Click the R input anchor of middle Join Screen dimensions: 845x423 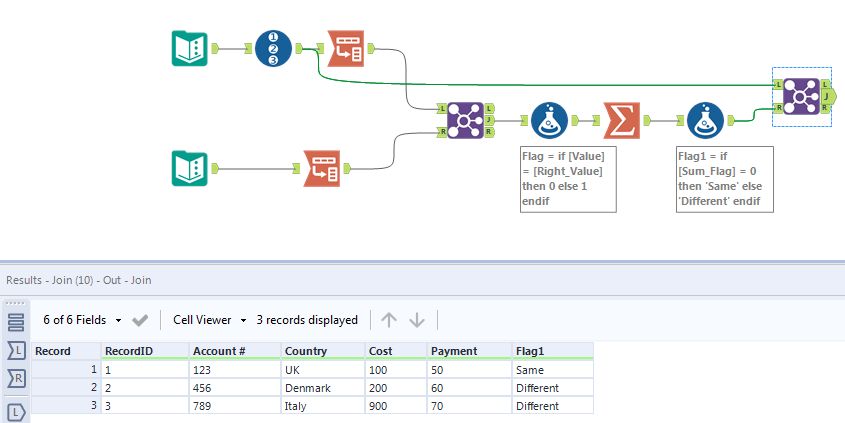(442, 131)
